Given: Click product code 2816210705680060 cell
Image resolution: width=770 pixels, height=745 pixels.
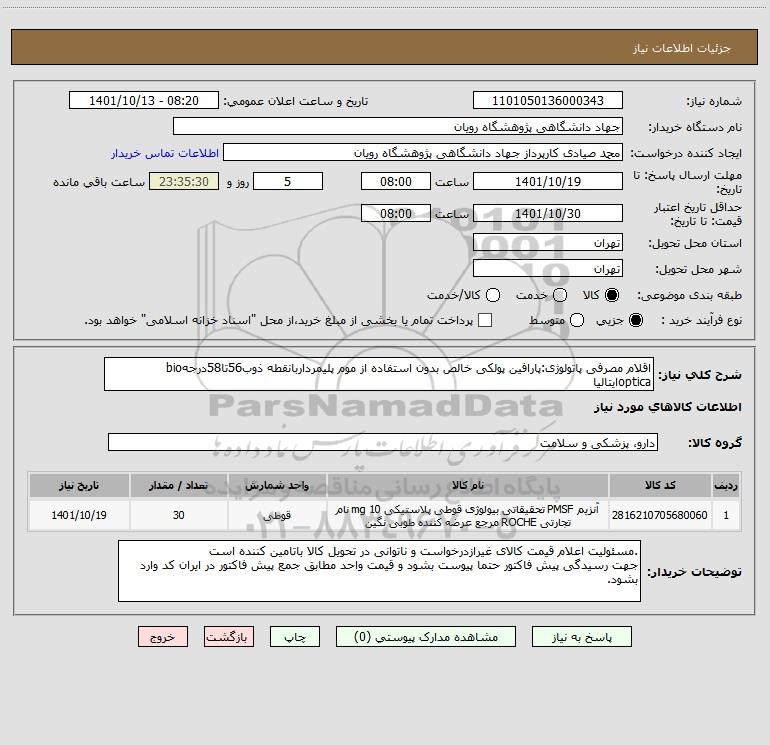Looking at the screenshot, I should [660, 515].
